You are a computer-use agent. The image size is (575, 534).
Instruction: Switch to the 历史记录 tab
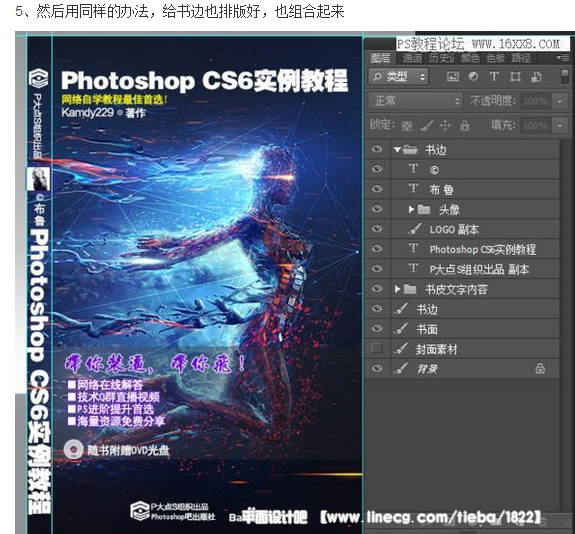(x=442, y=58)
